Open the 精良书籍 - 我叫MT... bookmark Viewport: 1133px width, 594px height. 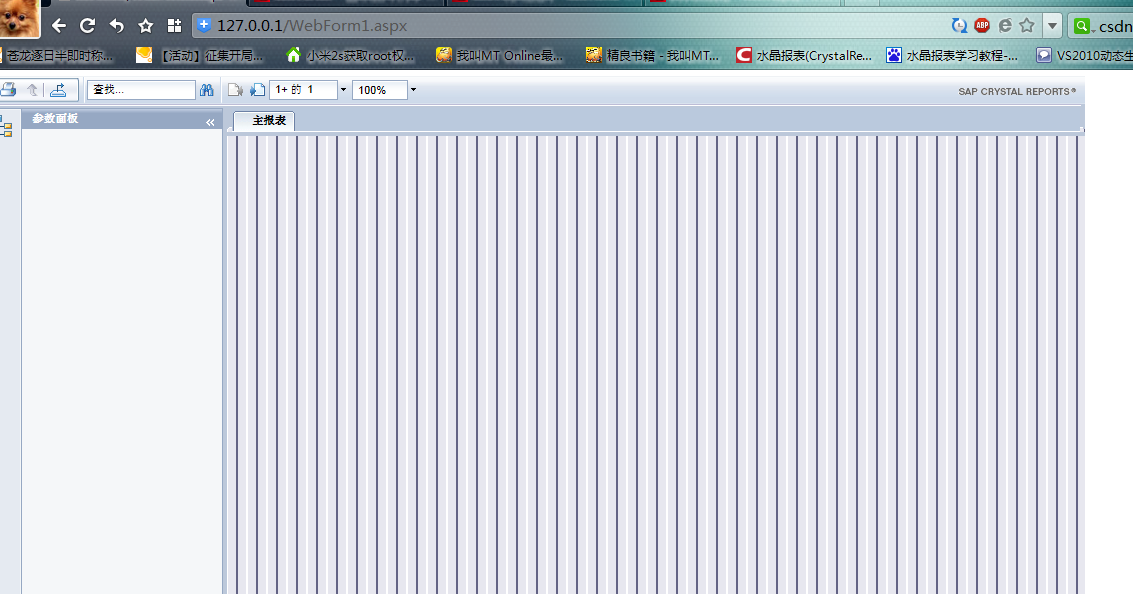coord(652,55)
